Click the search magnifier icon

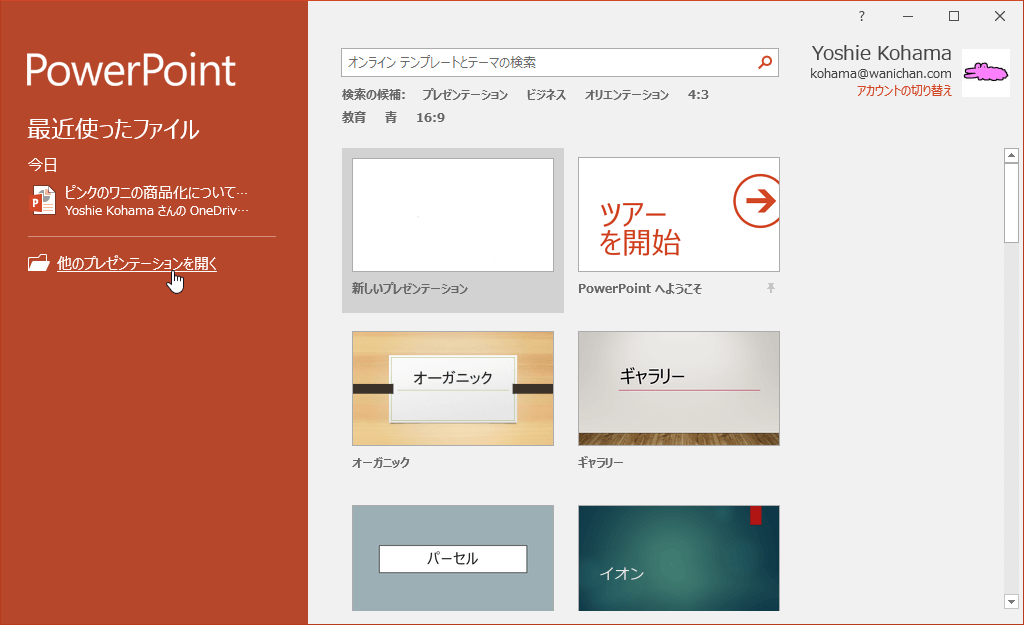(x=765, y=62)
